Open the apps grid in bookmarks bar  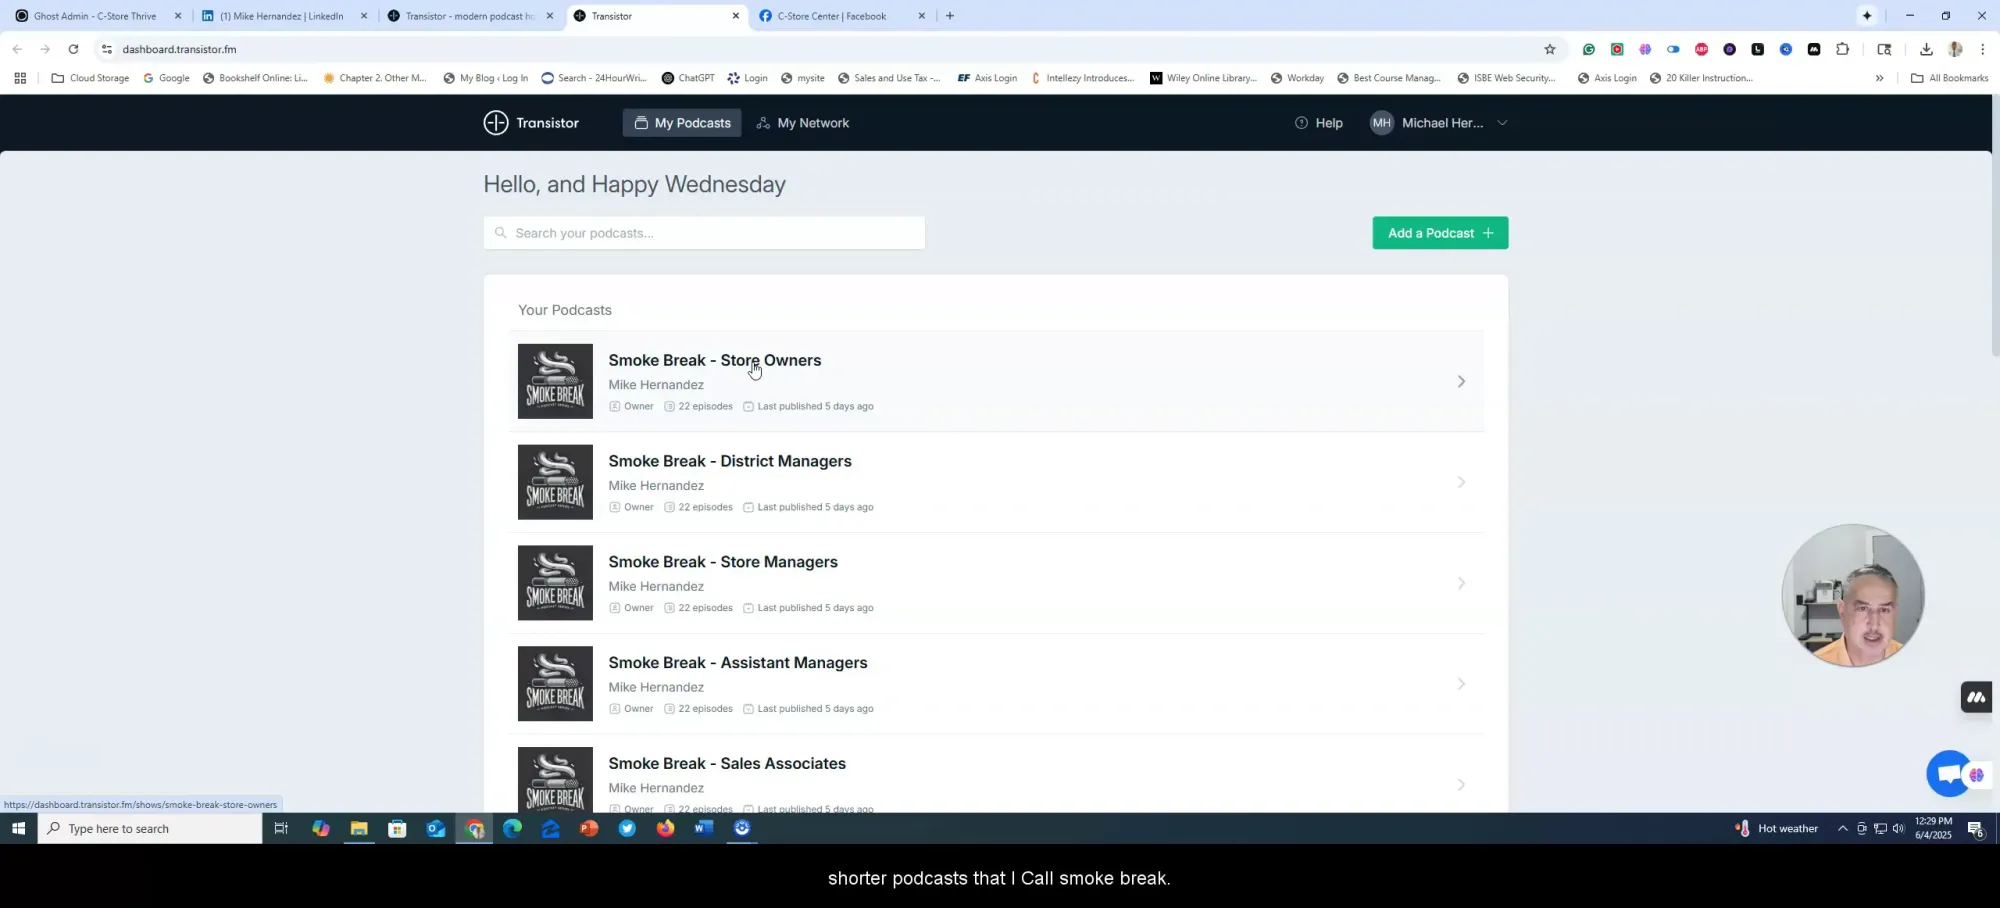(x=20, y=78)
